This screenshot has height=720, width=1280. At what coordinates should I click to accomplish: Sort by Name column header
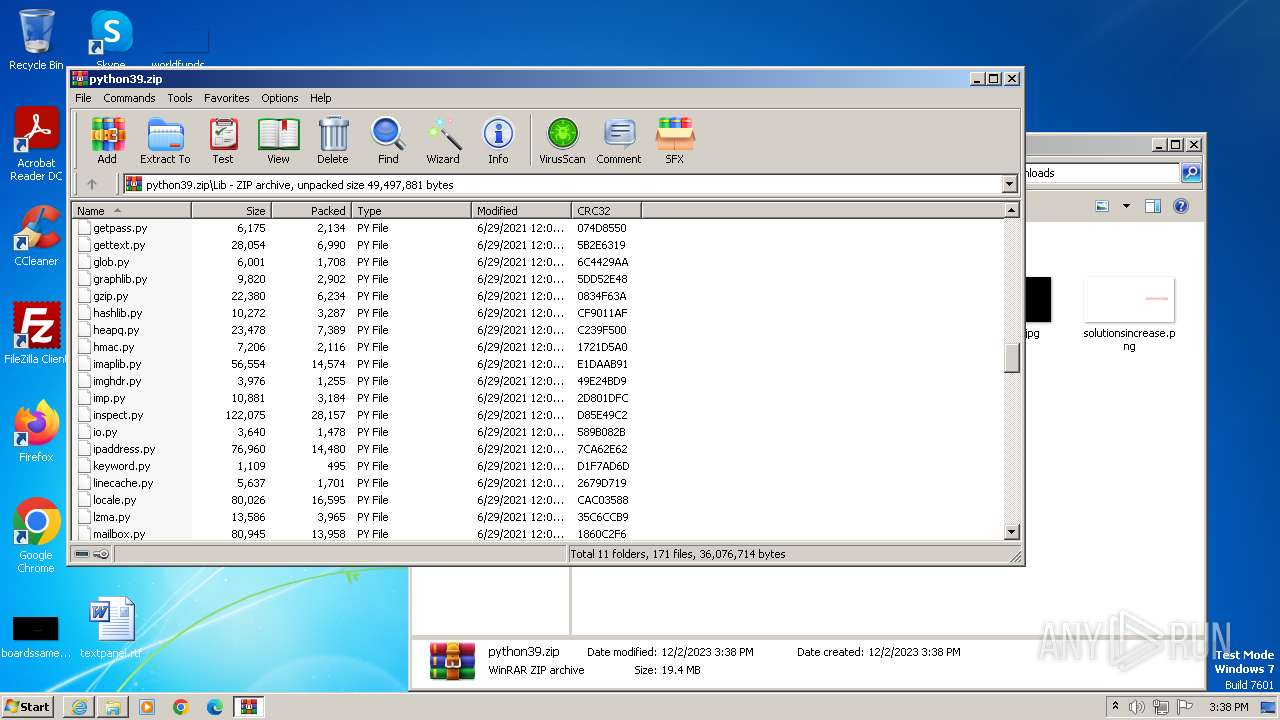131,210
